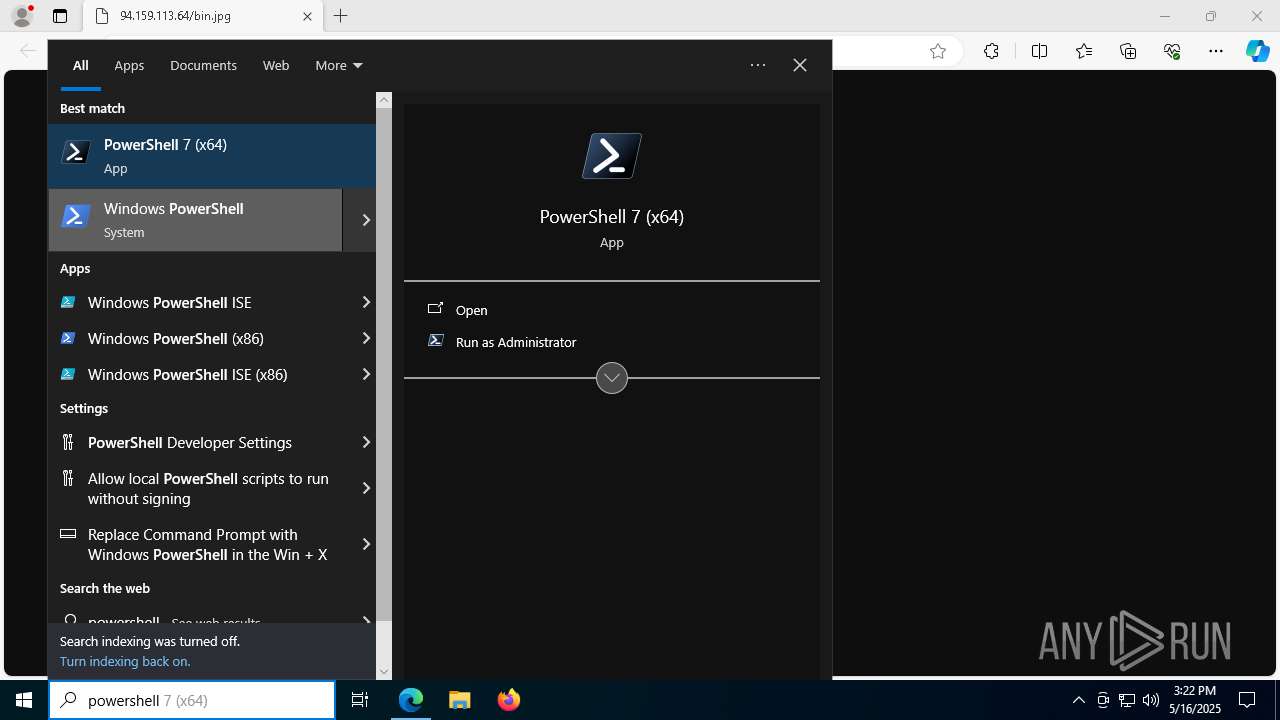Expand more actions with the down chevron
Viewport: 1280px width, 720px height.
click(x=612, y=378)
